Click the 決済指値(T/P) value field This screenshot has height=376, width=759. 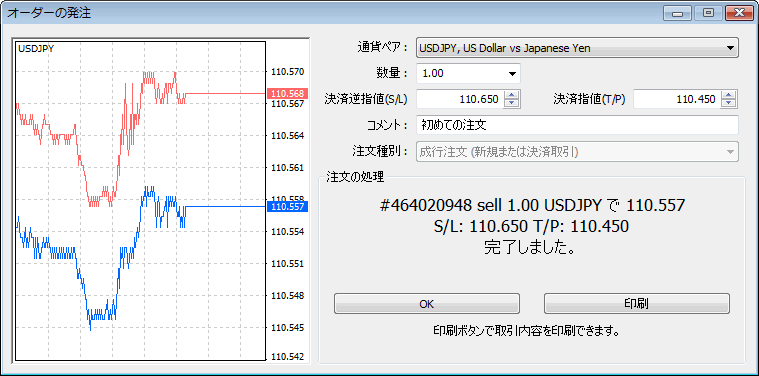click(x=677, y=100)
